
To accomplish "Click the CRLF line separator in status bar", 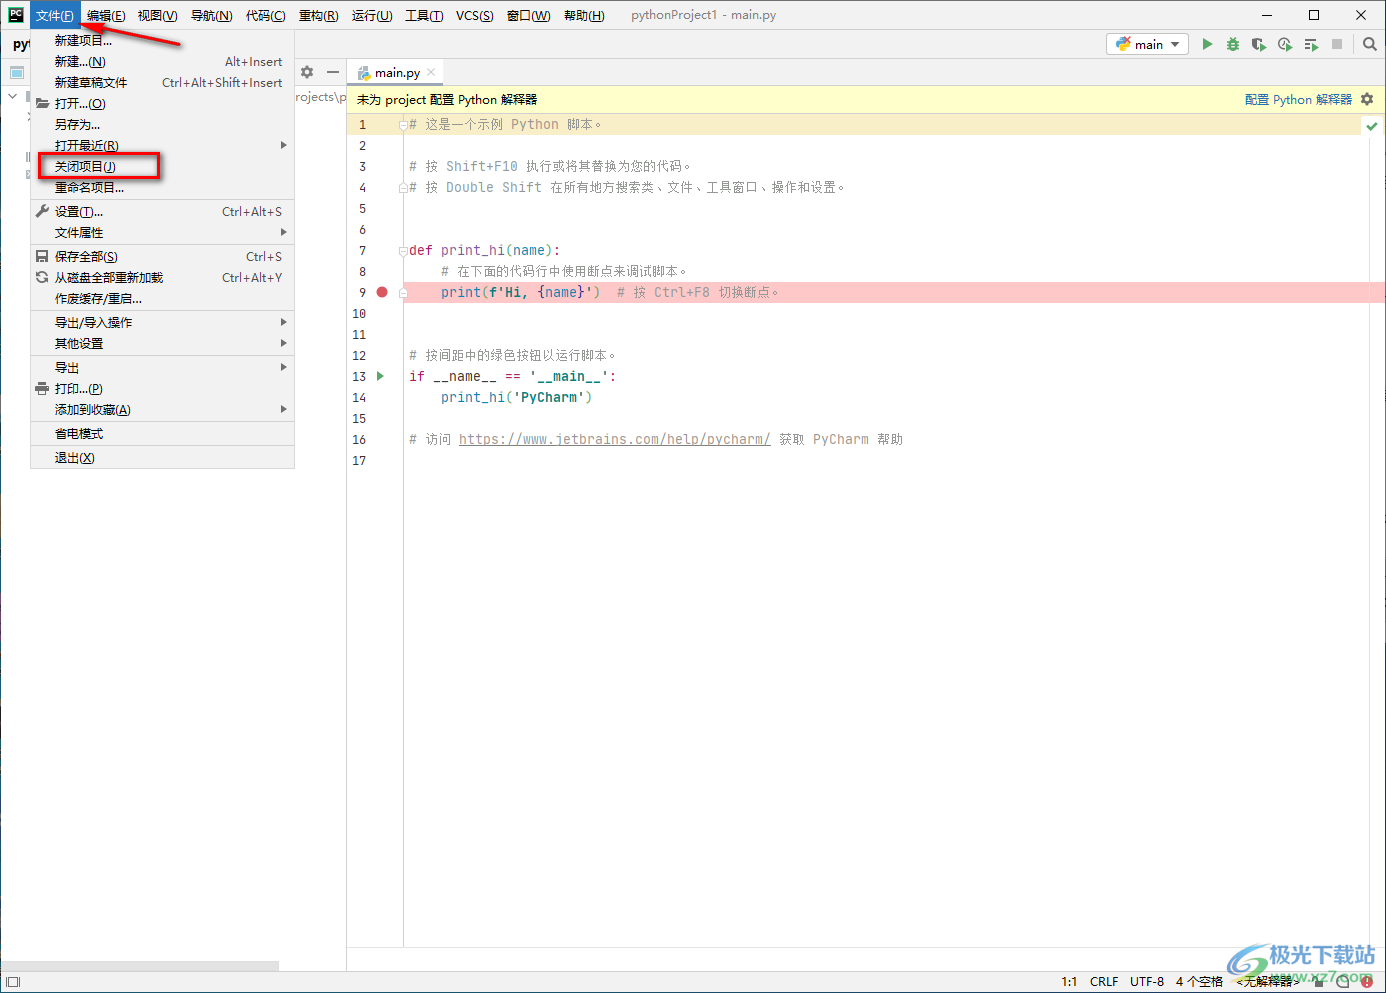I will [x=1104, y=982].
